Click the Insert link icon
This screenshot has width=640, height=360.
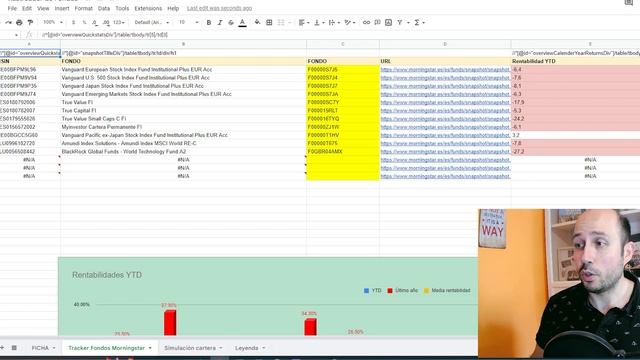tap(367, 22)
